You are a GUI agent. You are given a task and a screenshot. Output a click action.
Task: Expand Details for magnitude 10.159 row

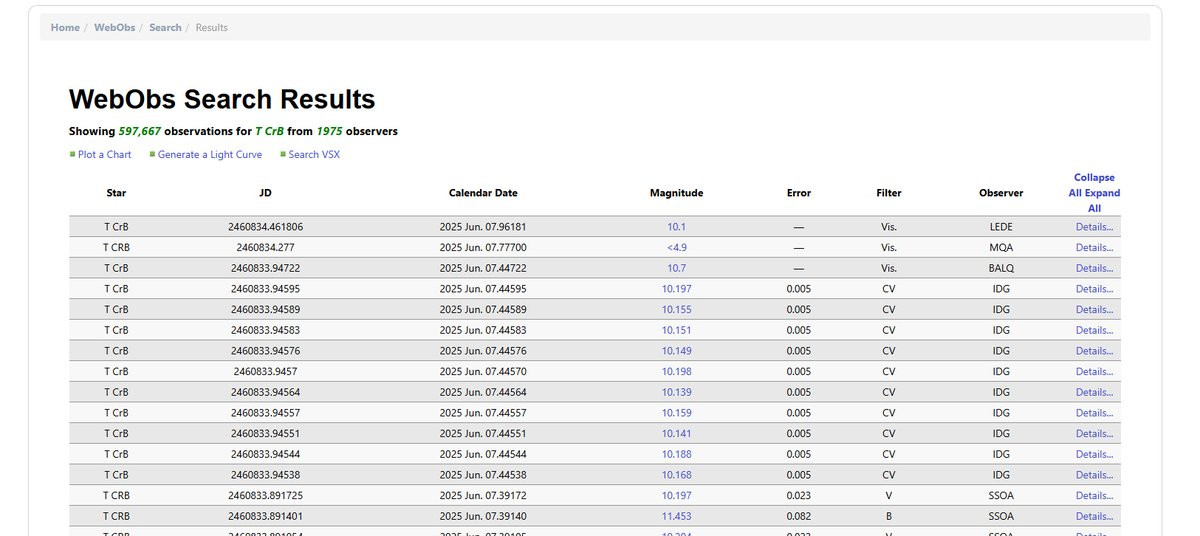[1094, 413]
